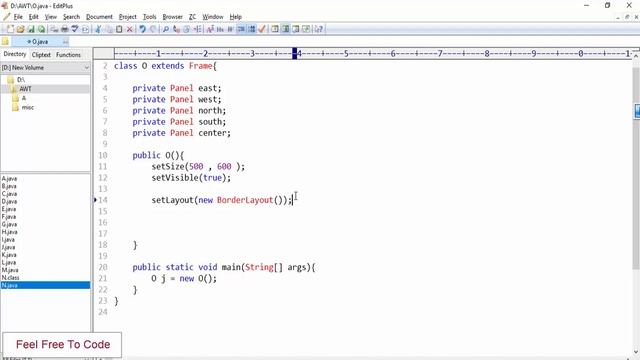This screenshot has width=640, height=360.
Task: Click the Go to Line icon
Action: (x=197, y=29)
